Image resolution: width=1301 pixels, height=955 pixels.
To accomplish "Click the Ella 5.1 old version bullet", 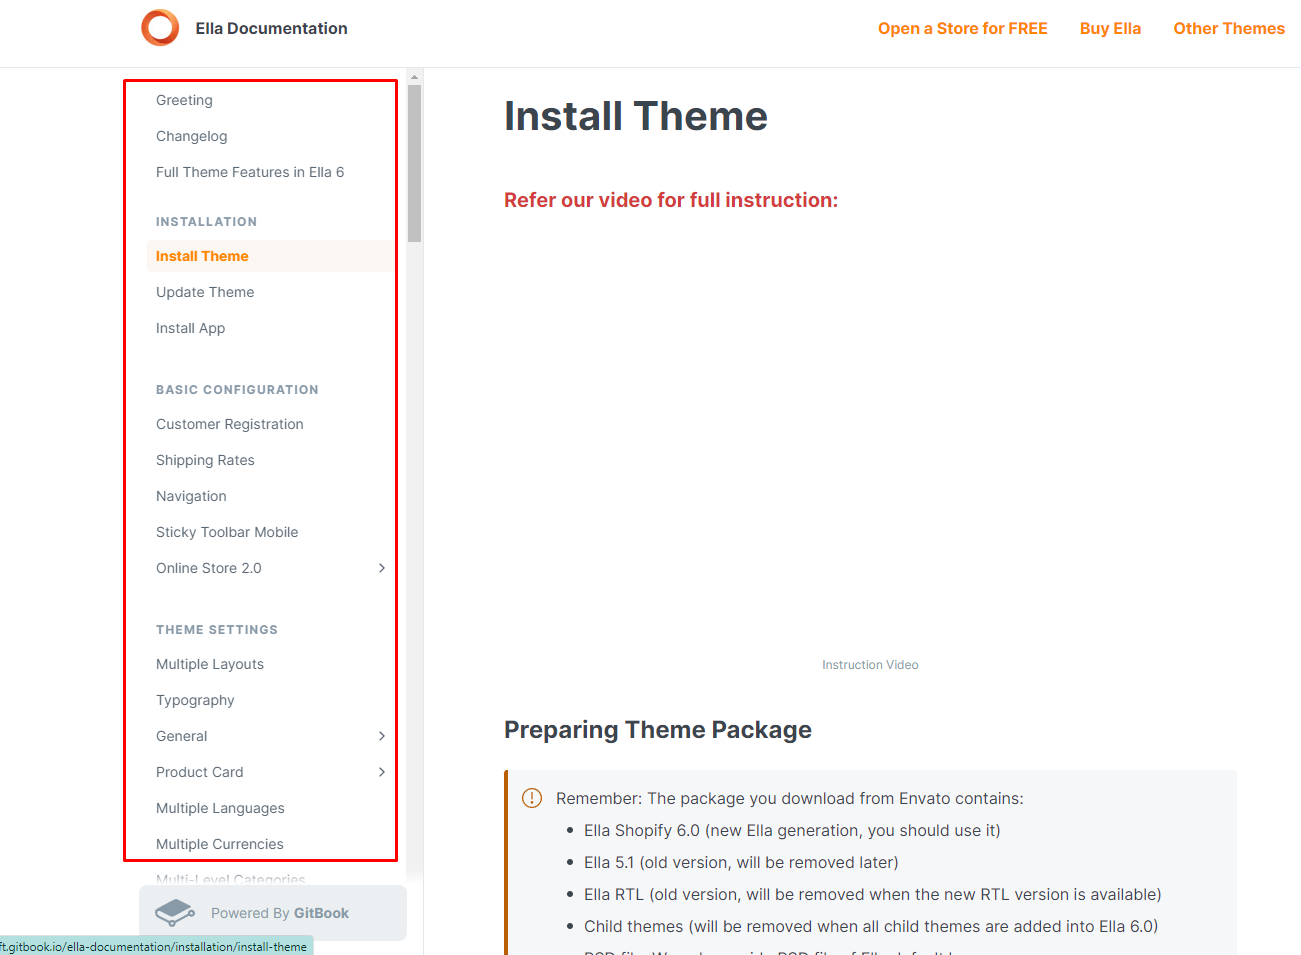I will click(741, 862).
